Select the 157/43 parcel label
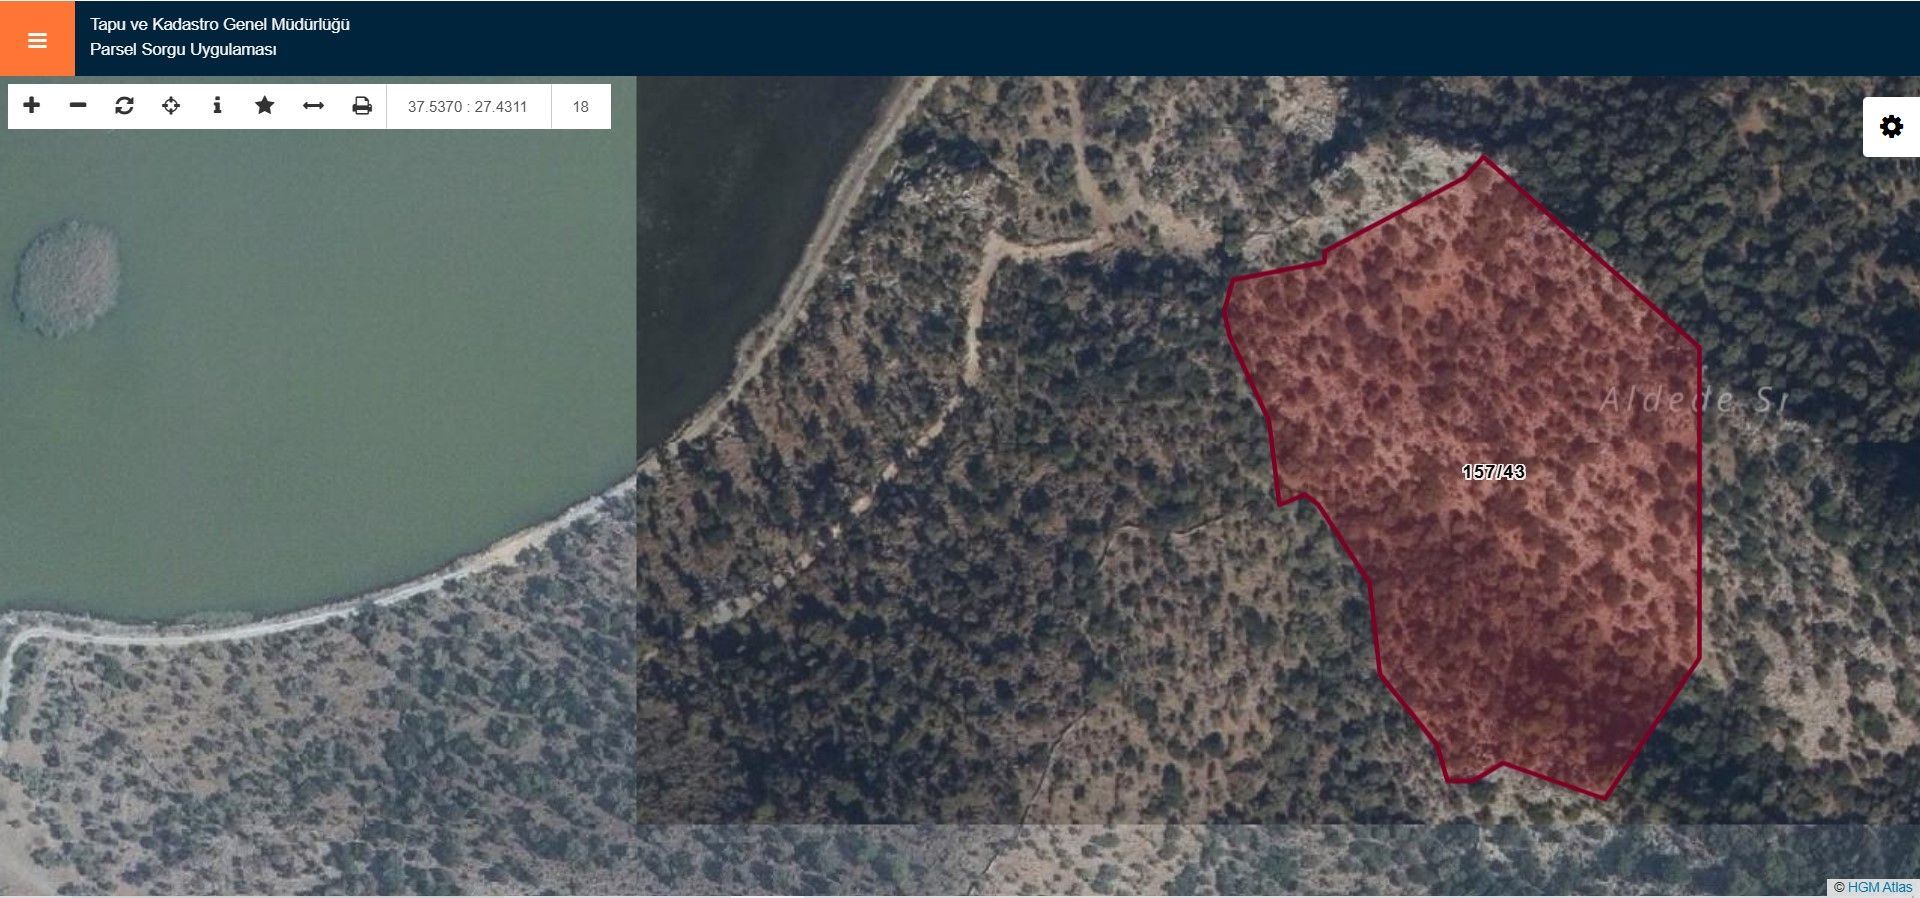The width and height of the screenshot is (1920, 898). (1493, 472)
